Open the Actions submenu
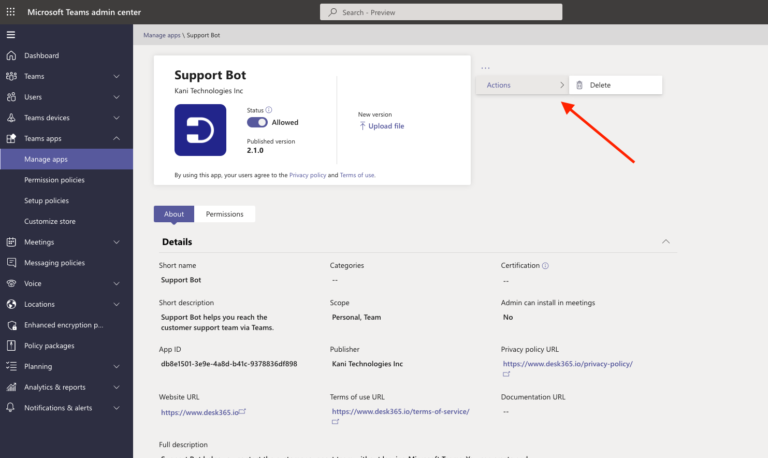768x458 pixels. click(522, 85)
